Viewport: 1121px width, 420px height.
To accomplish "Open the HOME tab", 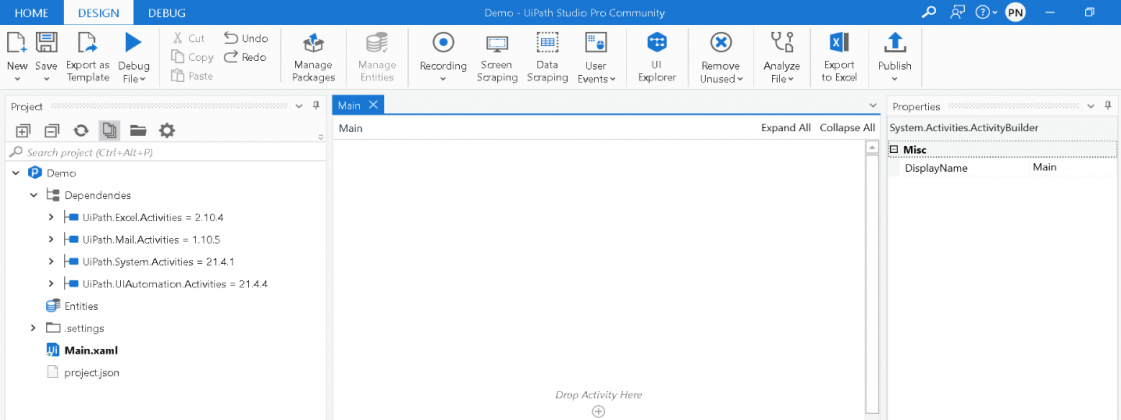I will coord(31,12).
